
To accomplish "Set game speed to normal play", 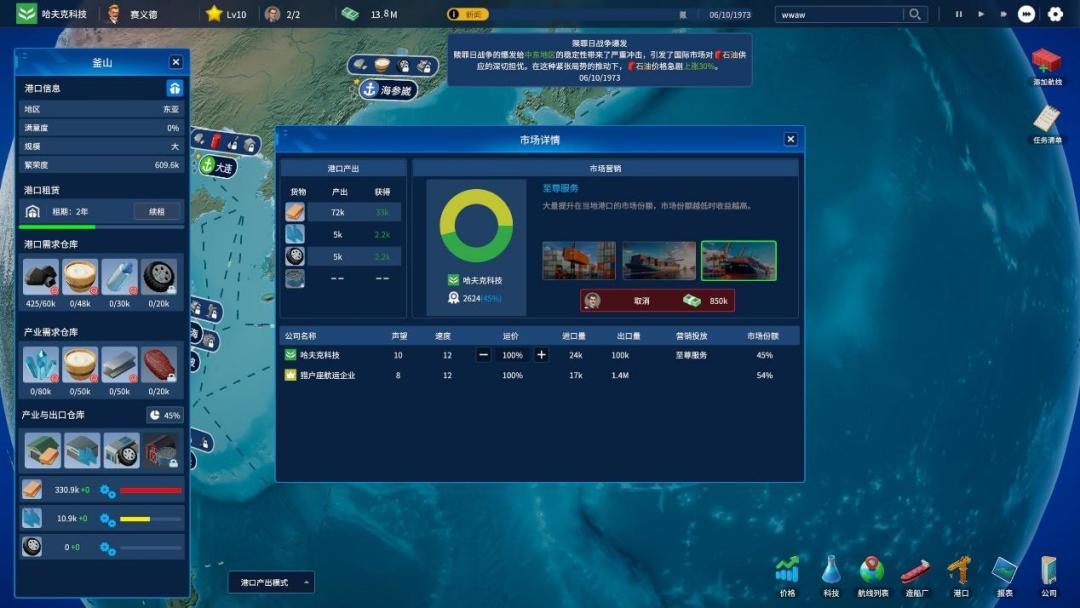I will click(981, 14).
